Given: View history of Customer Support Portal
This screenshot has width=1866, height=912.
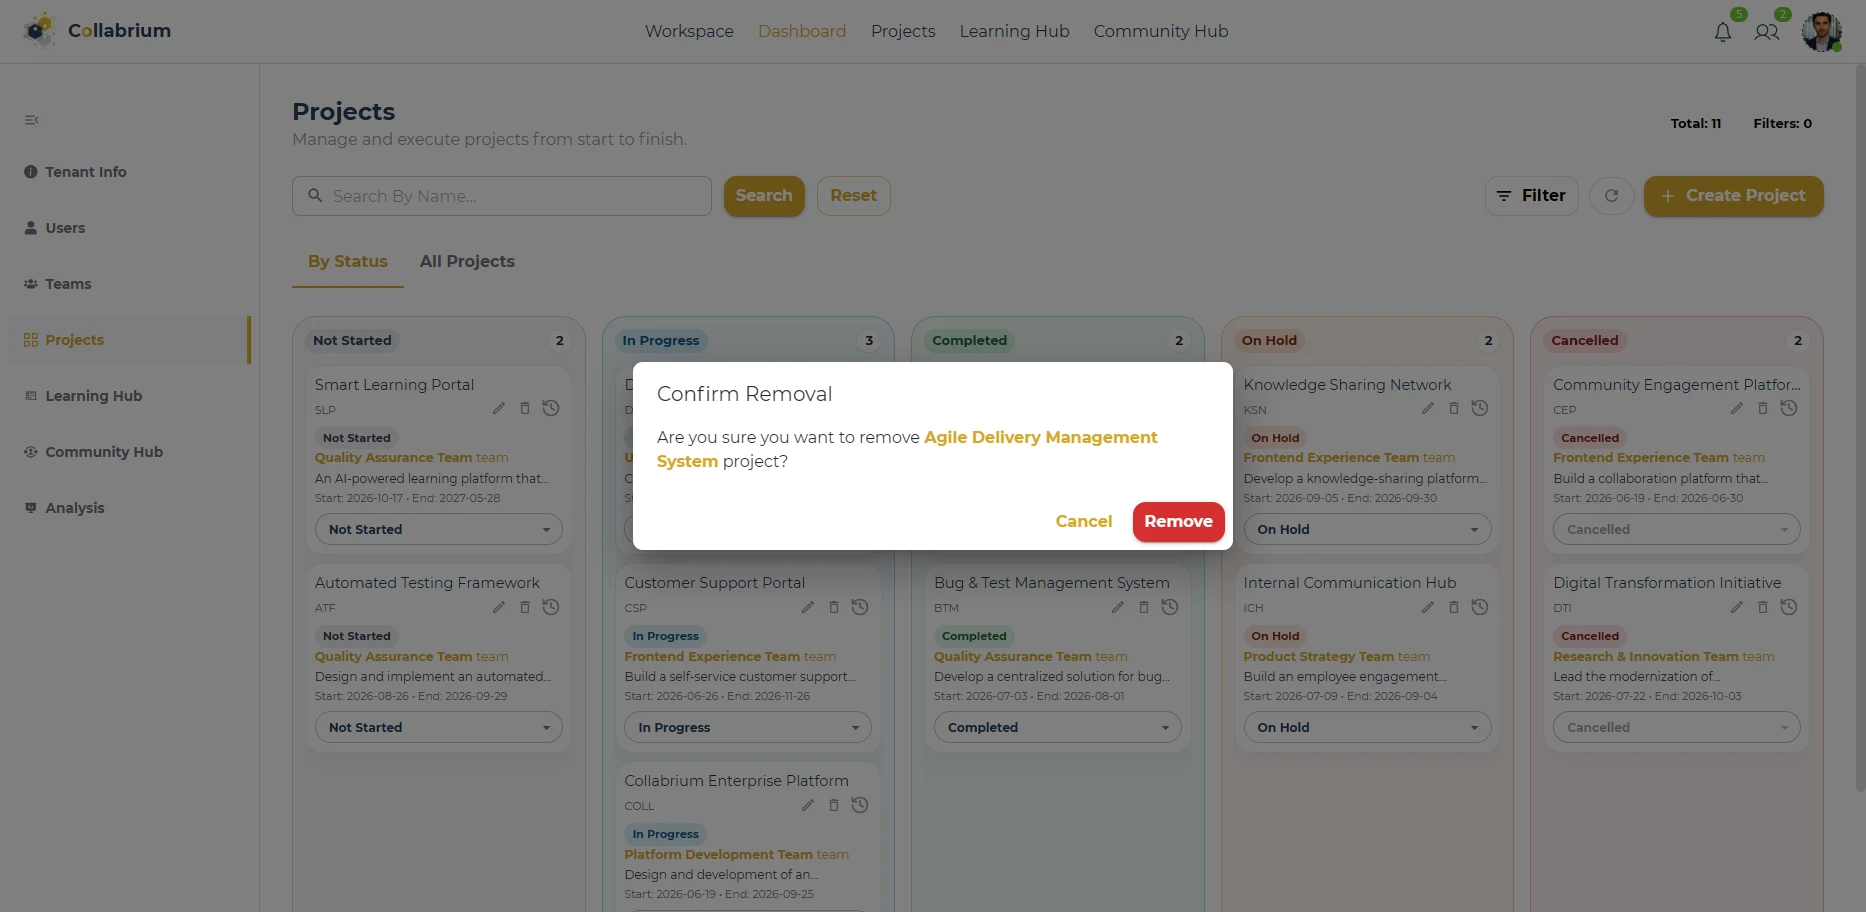Looking at the screenshot, I should pyautogui.click(x=860, y=607).
